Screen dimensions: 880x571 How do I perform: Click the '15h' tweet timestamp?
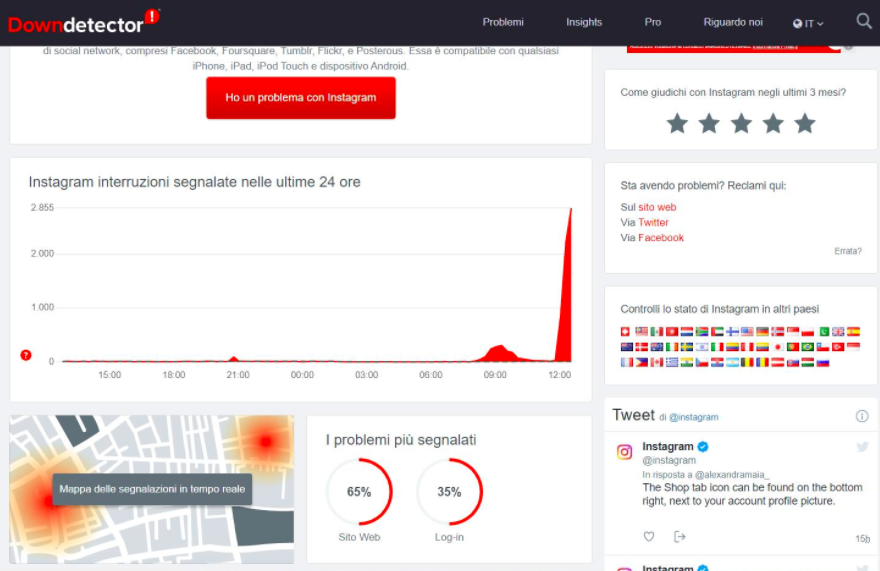pyautogui.click(x=863, y=539)
